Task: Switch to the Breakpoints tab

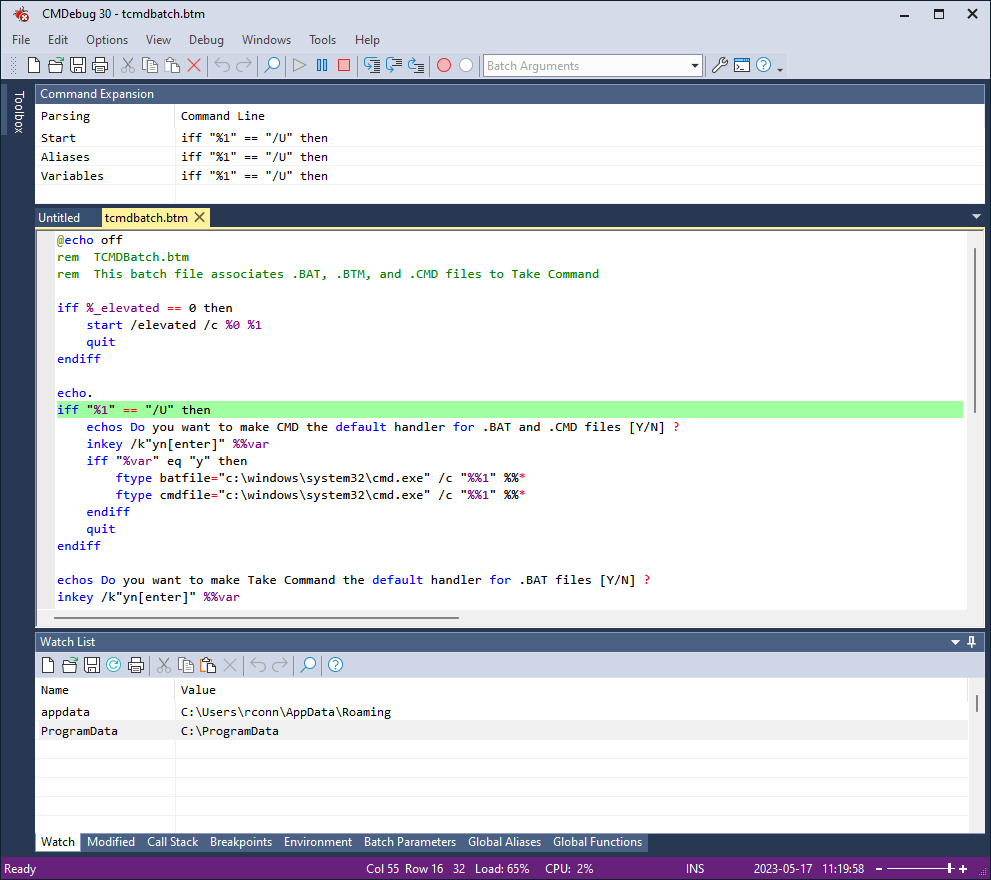Action: point(241,842)
